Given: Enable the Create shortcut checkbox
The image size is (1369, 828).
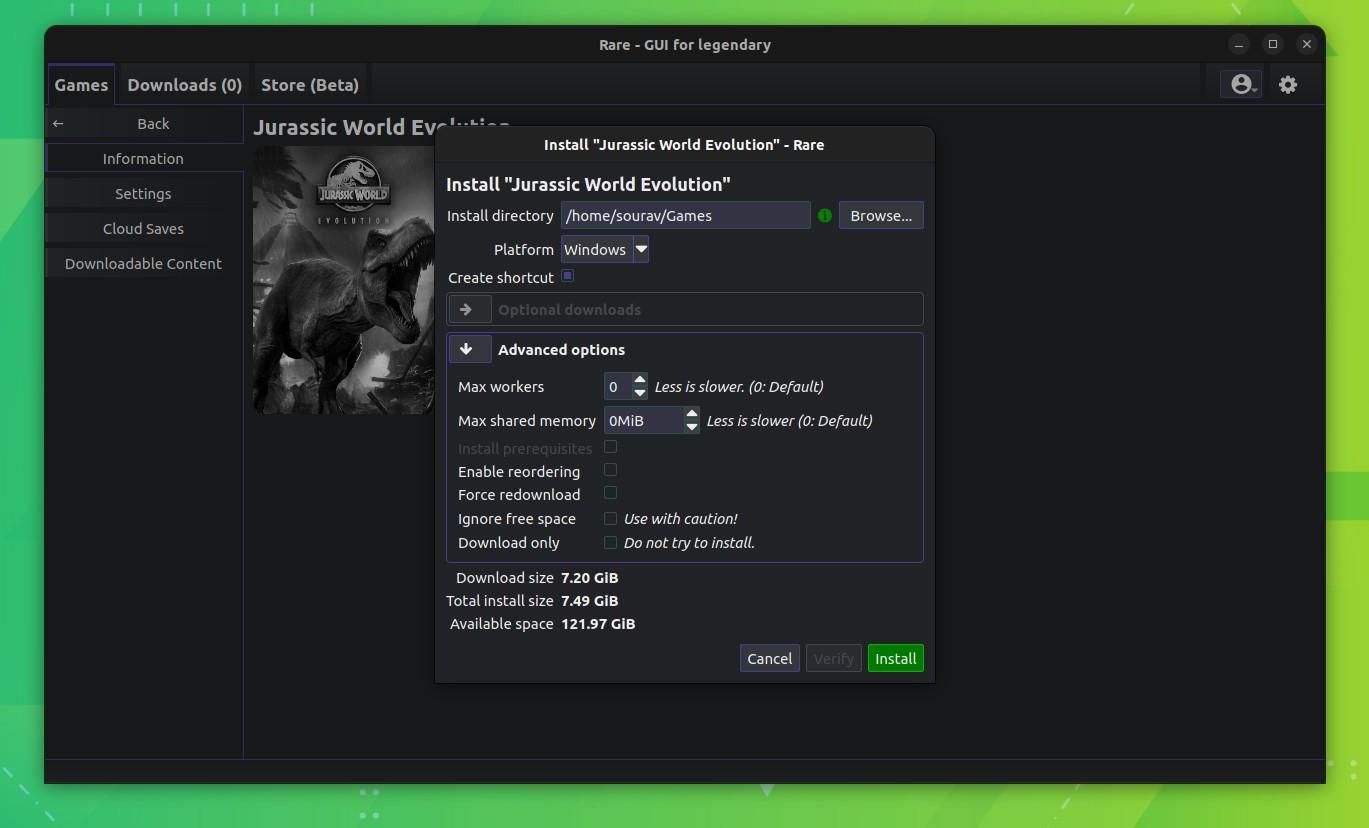Looking at the screenshot, I should 567,276.
